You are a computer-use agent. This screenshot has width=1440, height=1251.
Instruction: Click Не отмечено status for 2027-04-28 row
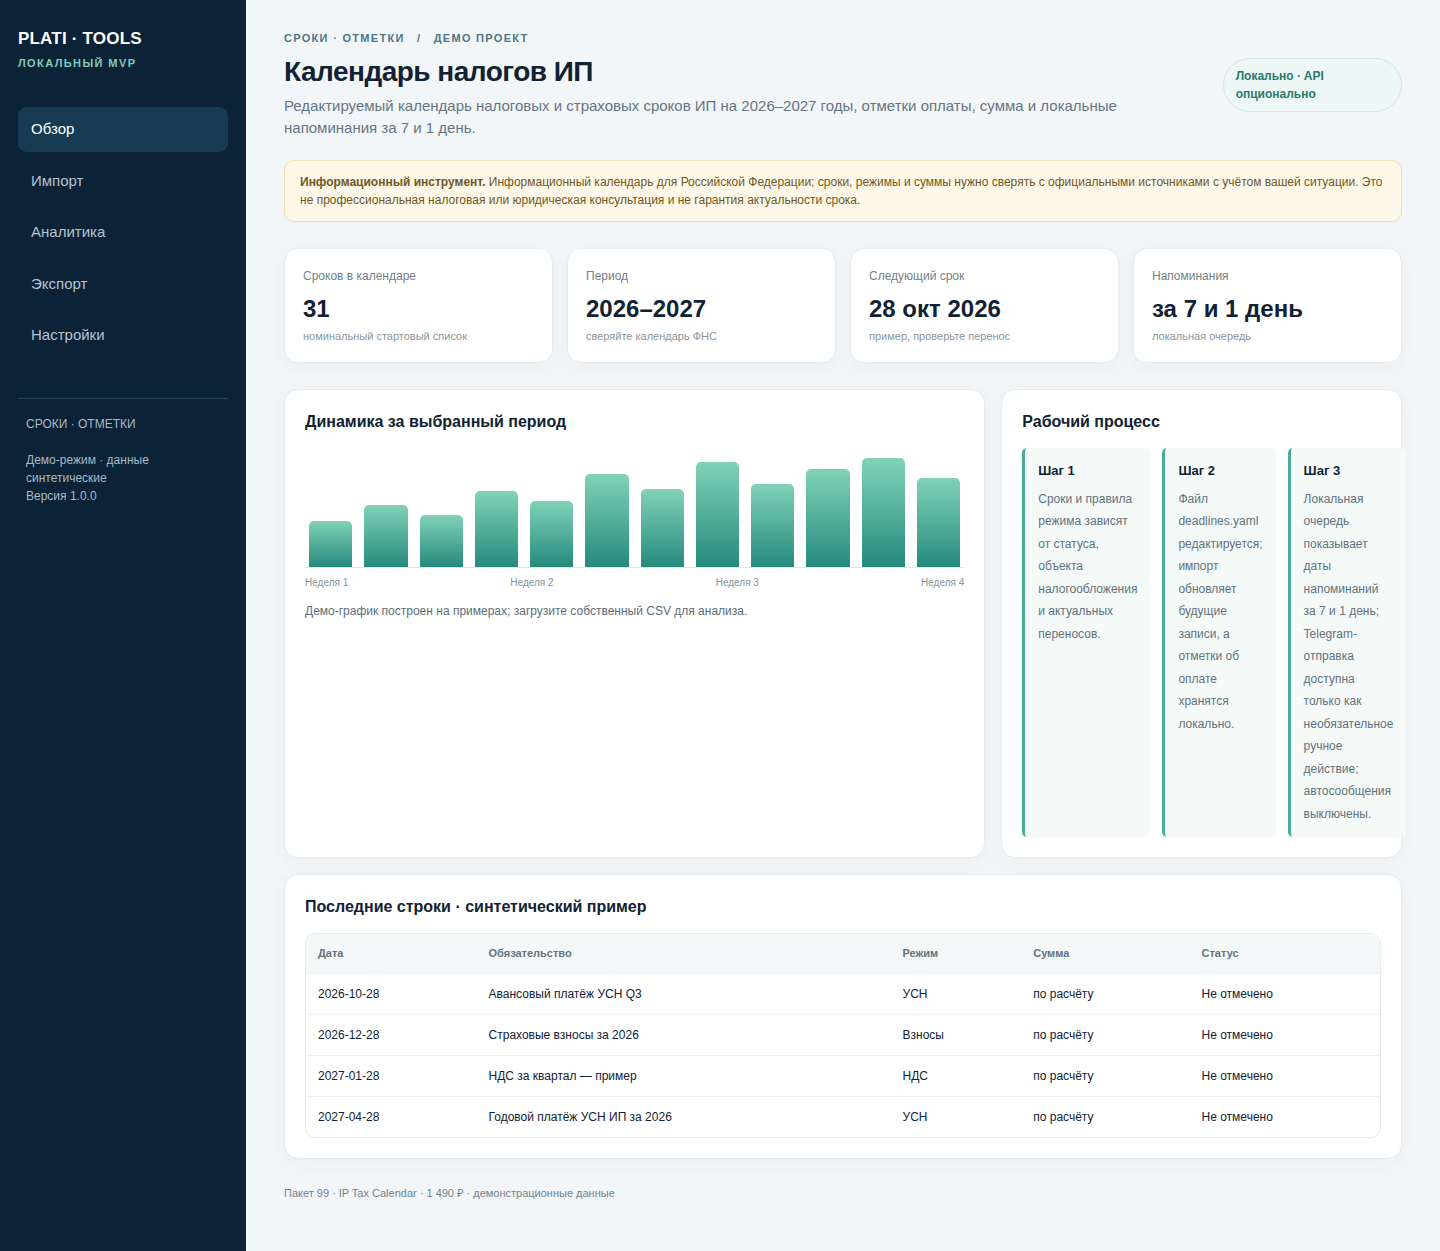[x=1237, y=1117]
